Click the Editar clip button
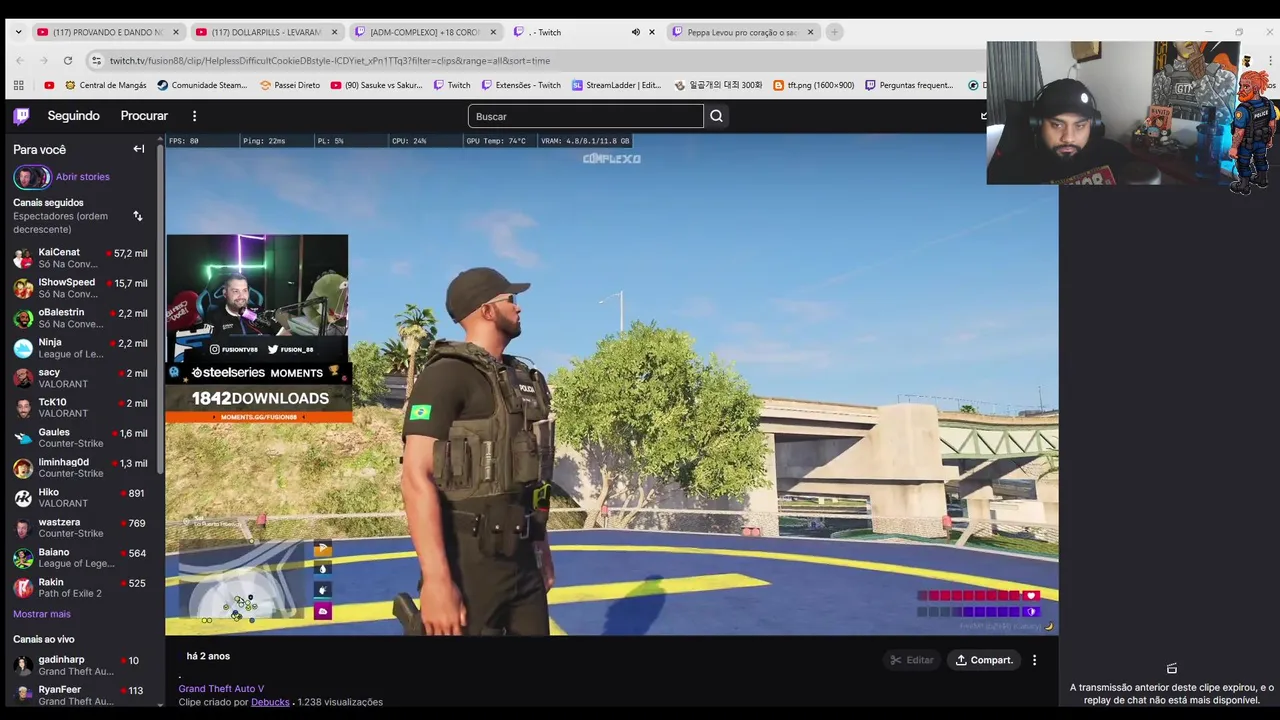1280x720 pixels. click(x=912, y=660)
